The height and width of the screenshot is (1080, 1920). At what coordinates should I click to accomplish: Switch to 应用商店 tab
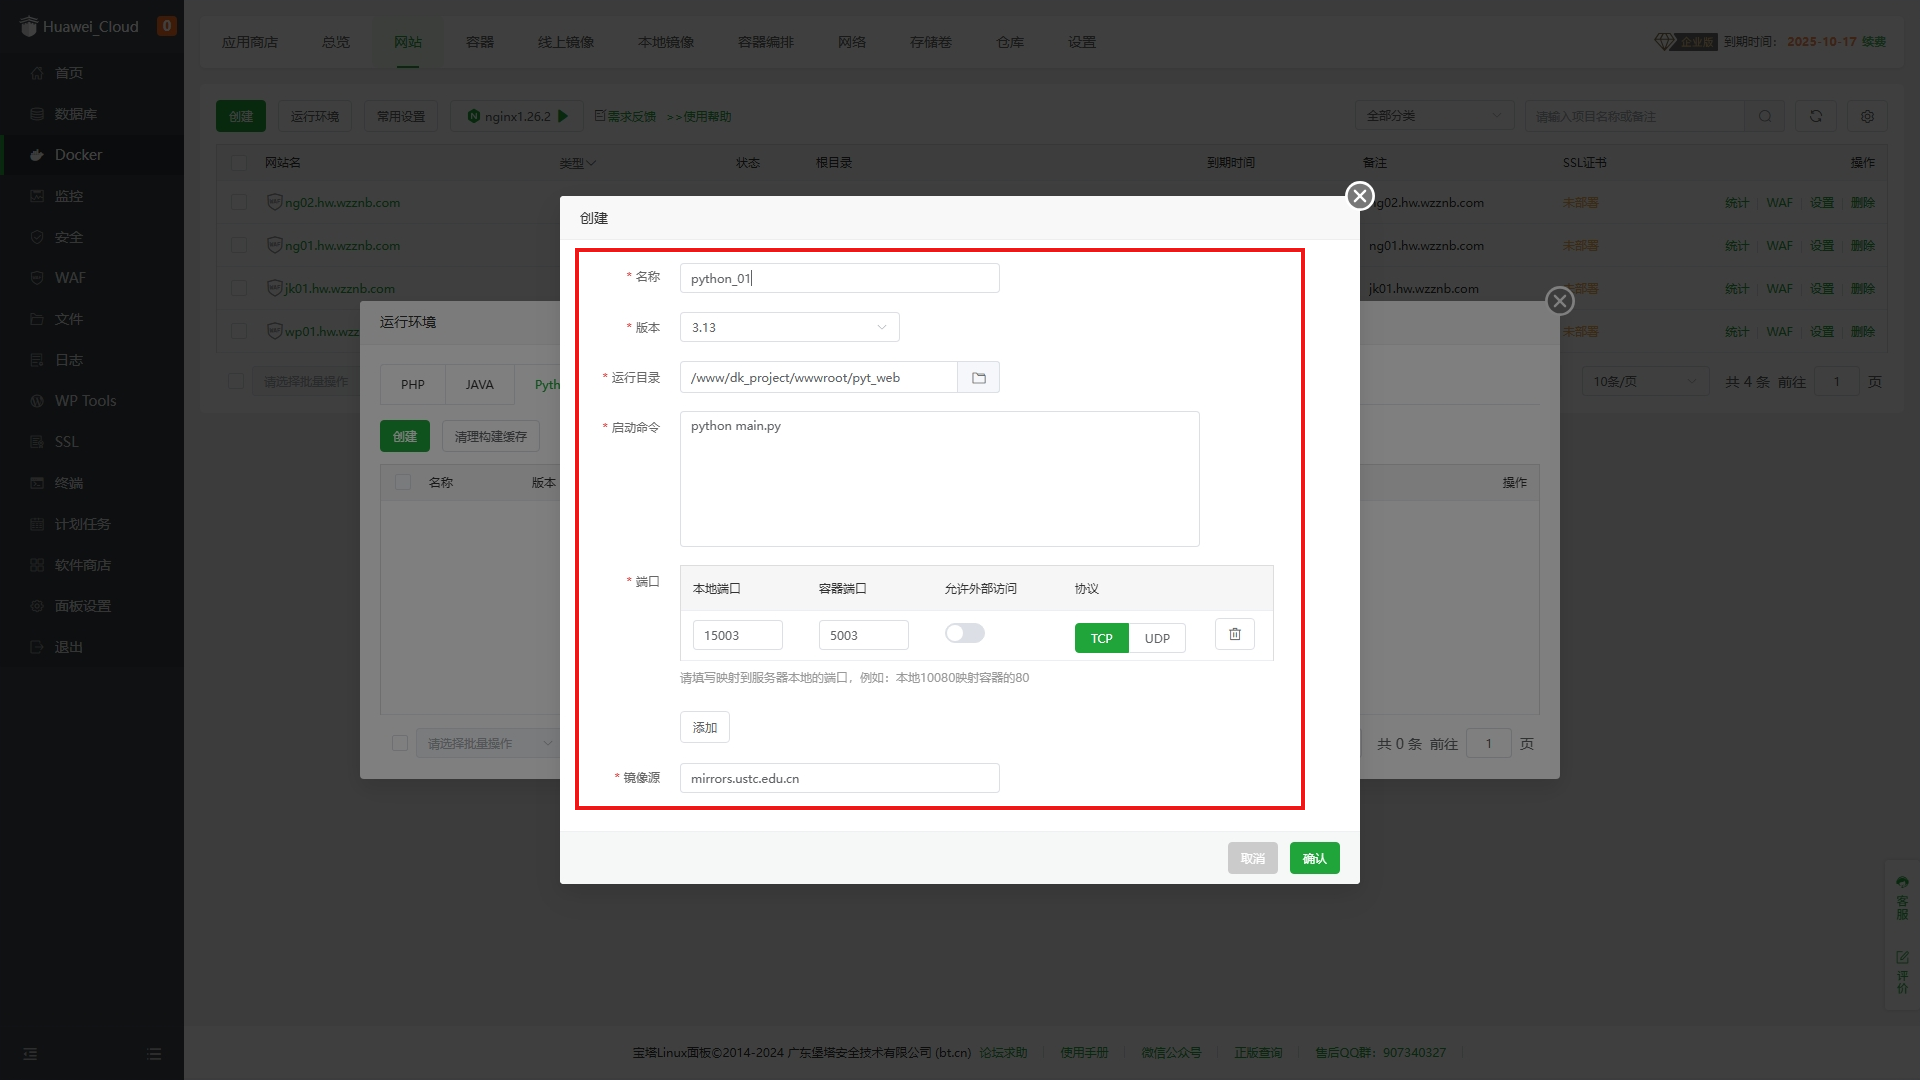[x=250, y=42]
